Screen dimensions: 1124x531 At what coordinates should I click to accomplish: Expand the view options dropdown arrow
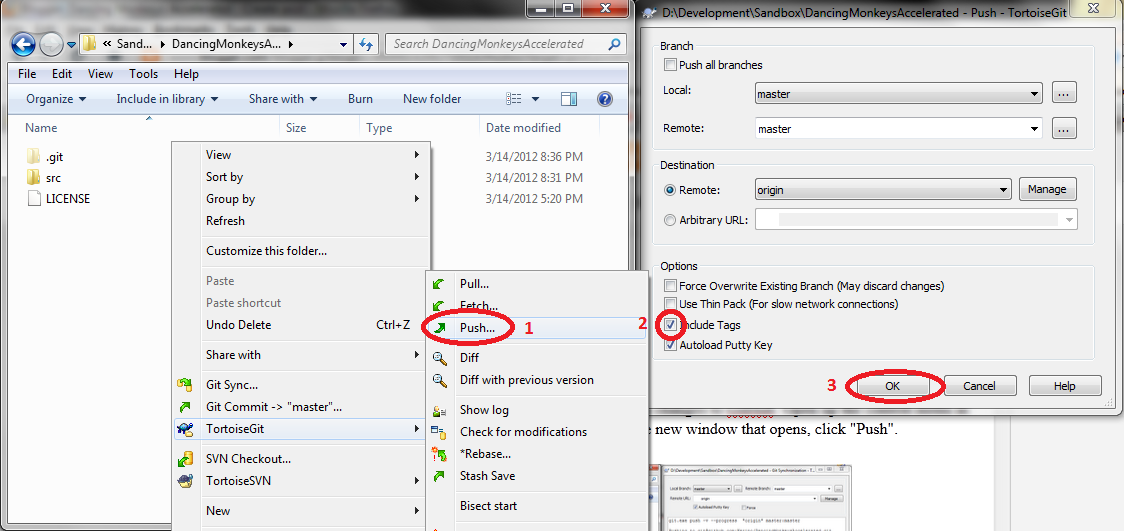click(x=535, y=99)
